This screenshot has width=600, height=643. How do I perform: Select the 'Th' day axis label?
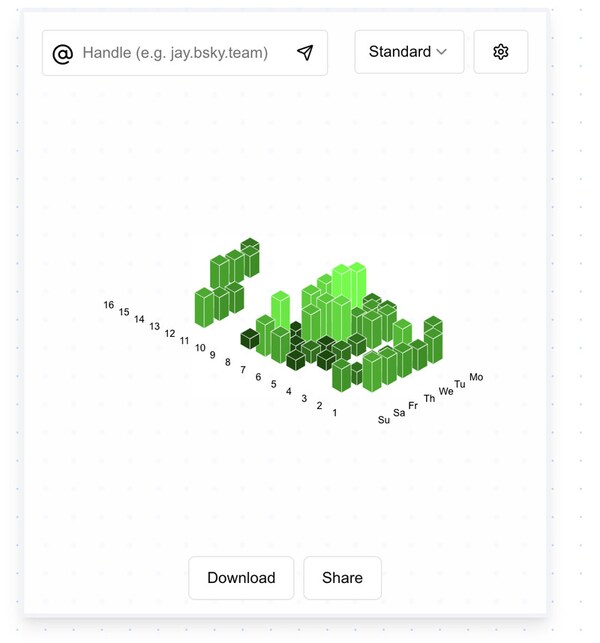(429, 398)
